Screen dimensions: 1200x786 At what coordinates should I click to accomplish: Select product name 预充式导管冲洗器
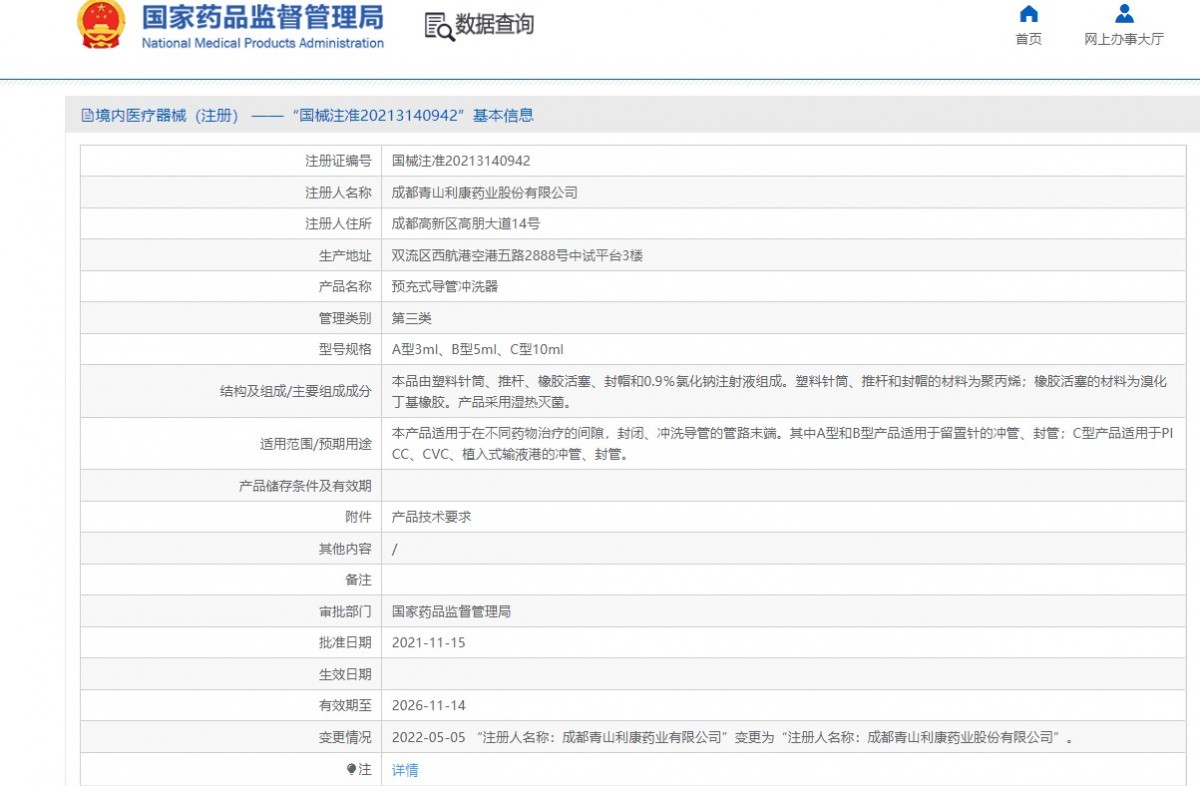pos(445,286)
